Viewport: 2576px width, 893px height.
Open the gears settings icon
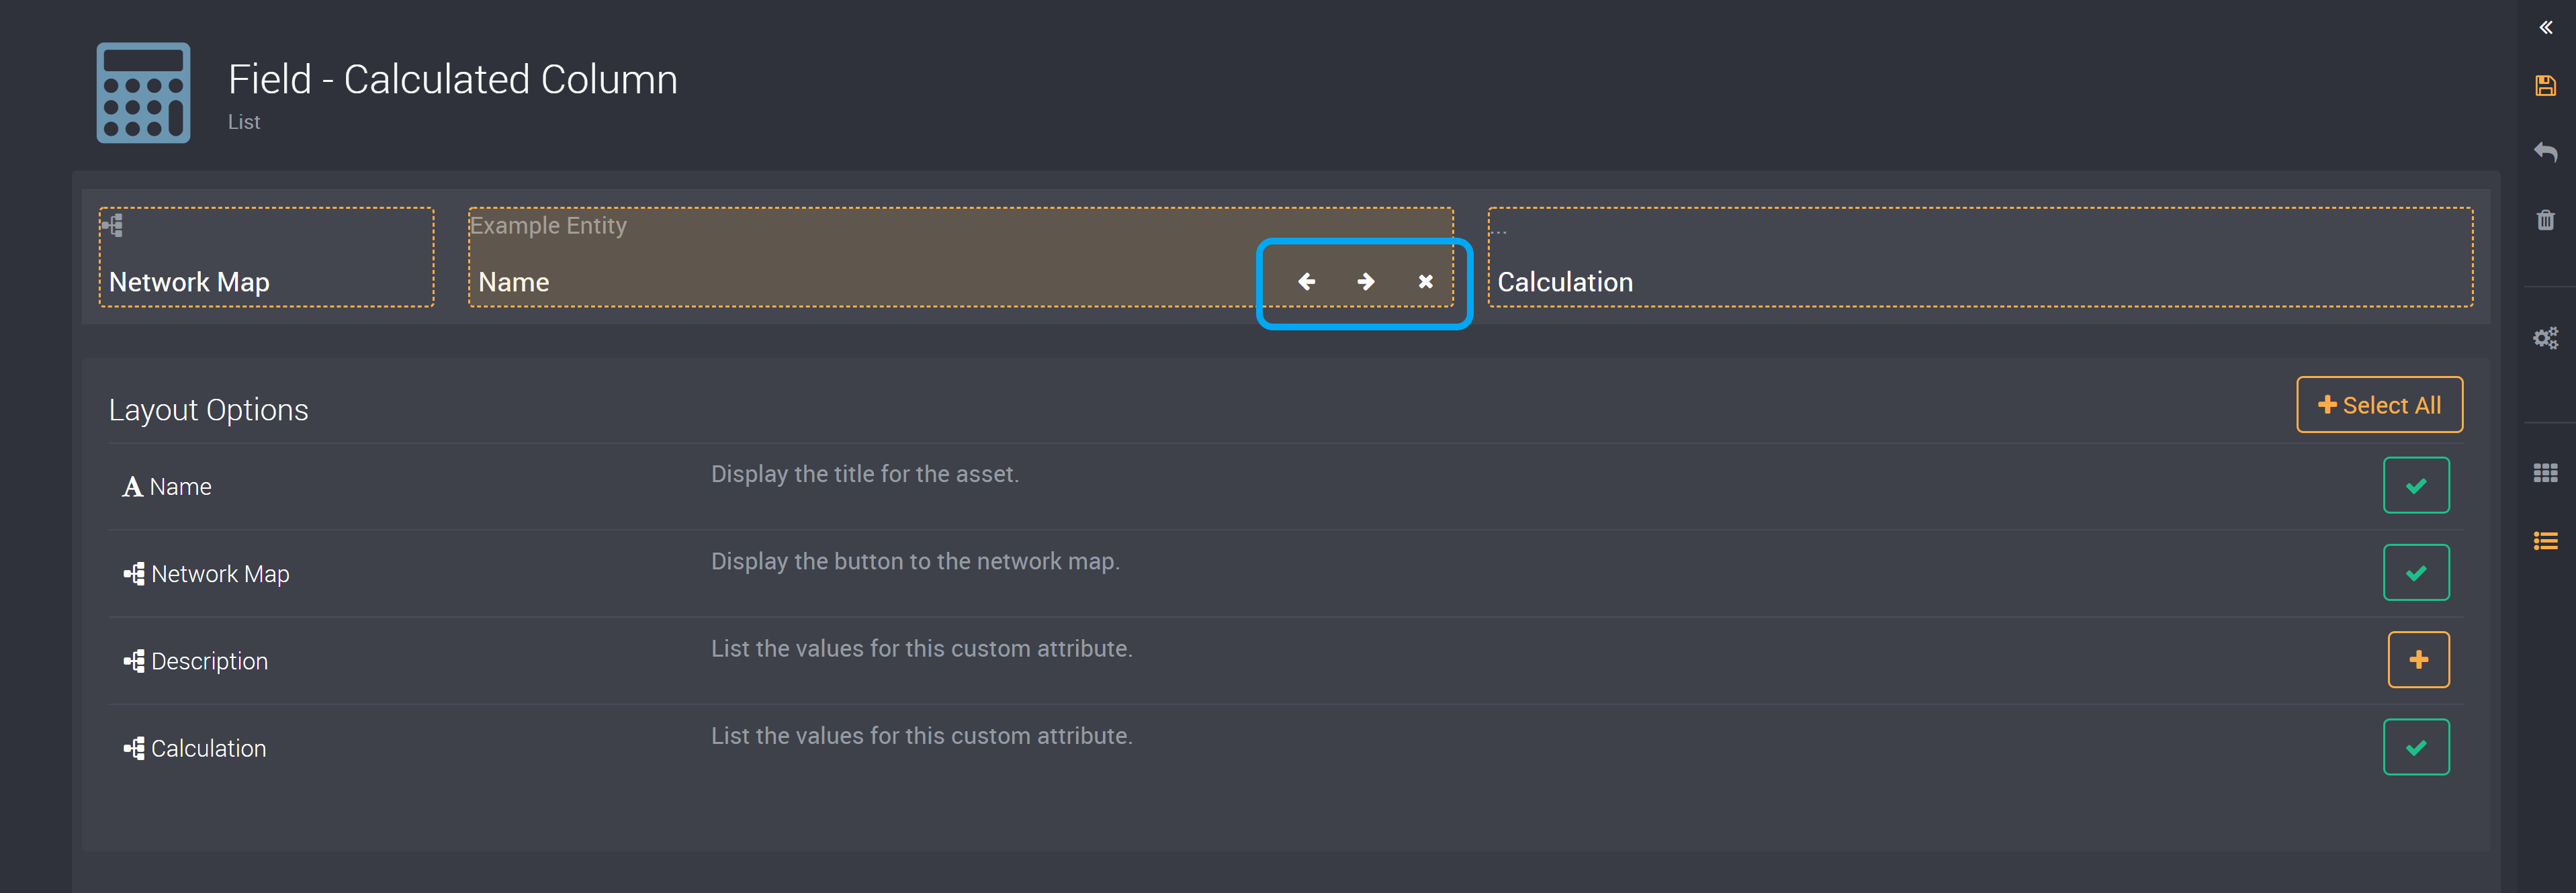2545,338
